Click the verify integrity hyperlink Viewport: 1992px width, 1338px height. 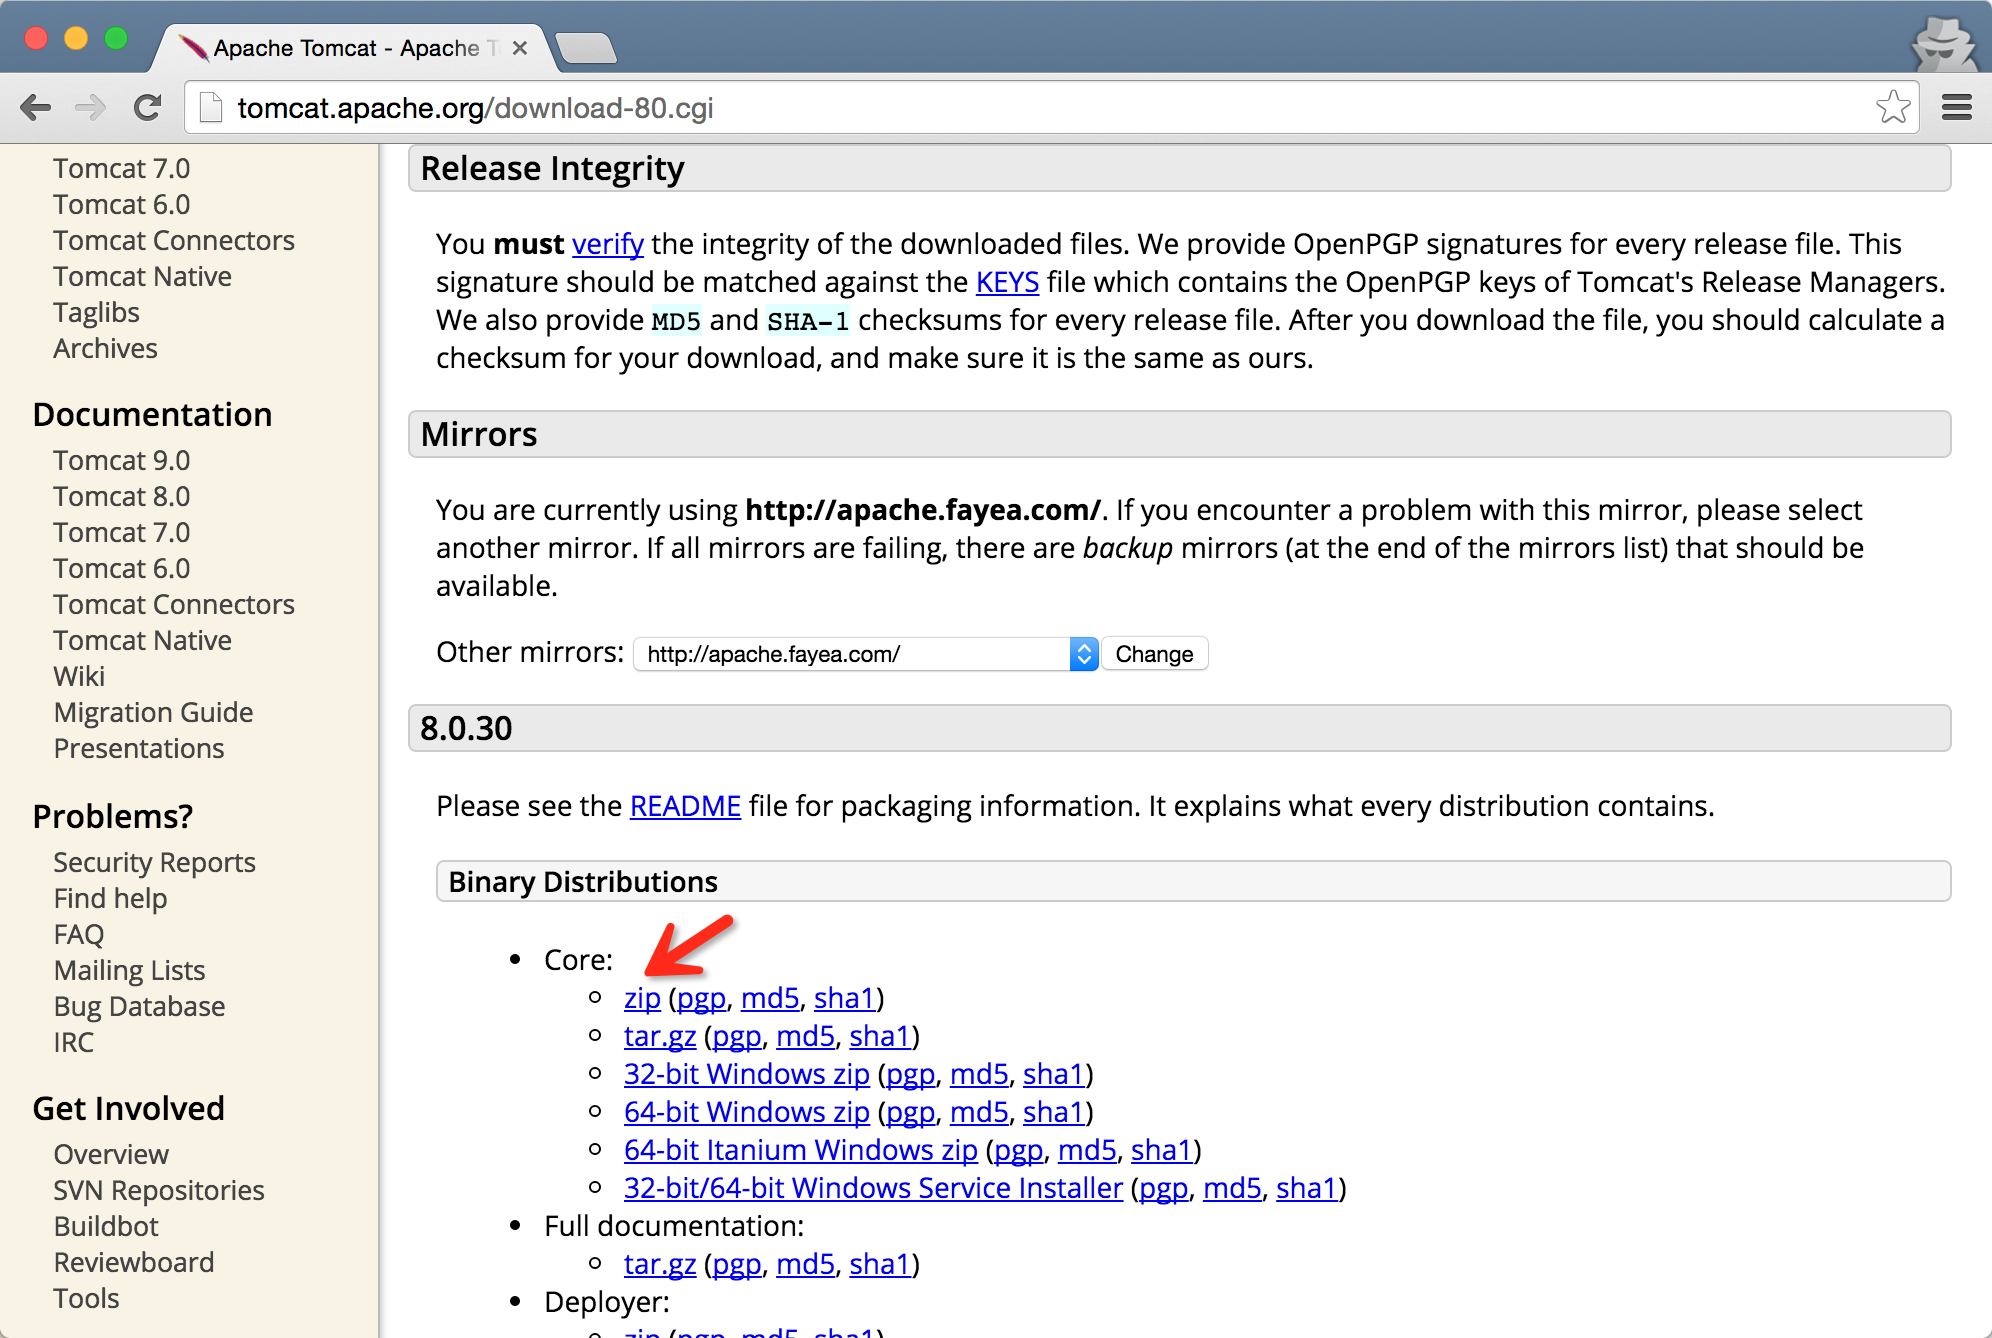pyautogui.click(x=608, y=243)
